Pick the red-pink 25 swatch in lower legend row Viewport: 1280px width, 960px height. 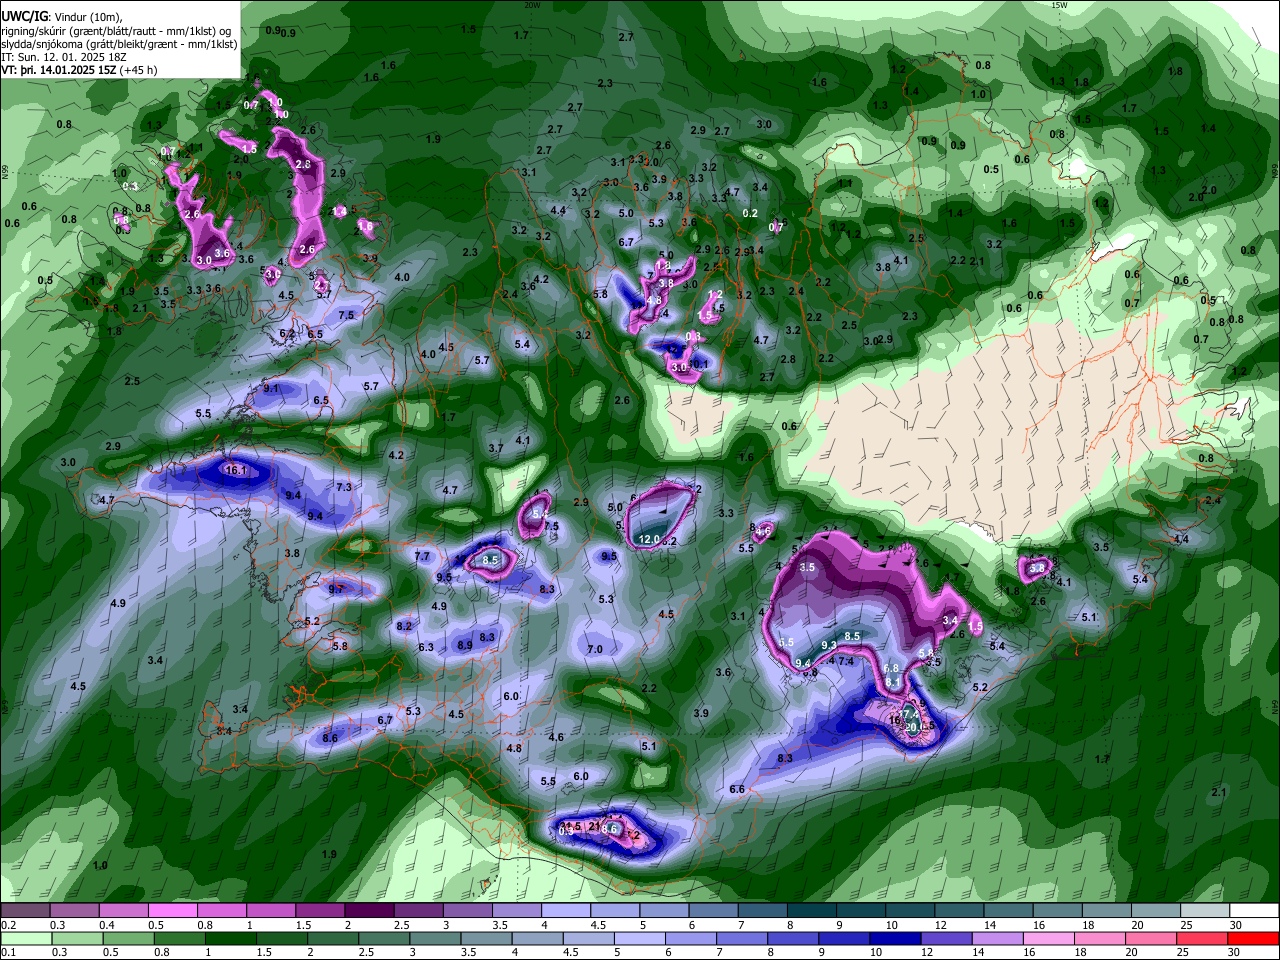[1201, 938]
